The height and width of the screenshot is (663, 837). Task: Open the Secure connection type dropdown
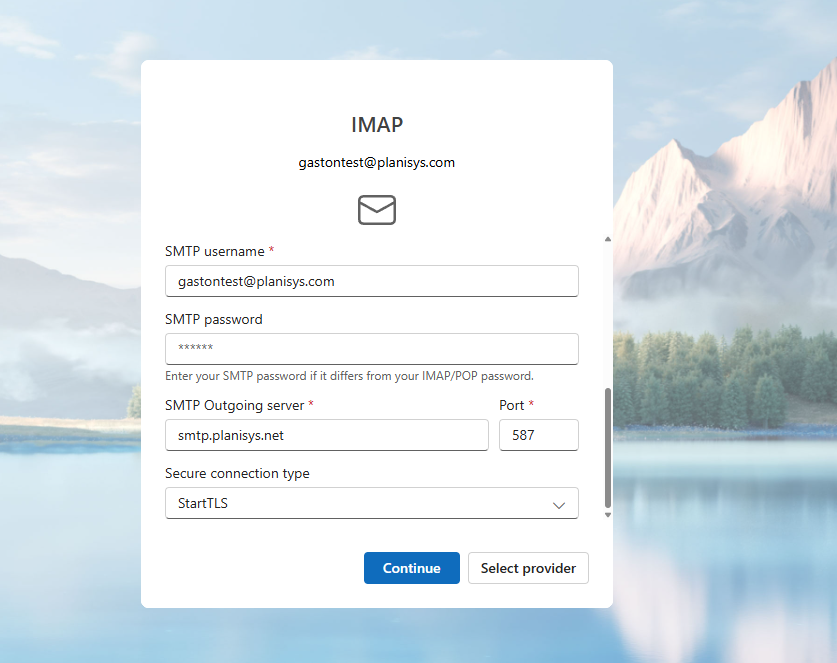[x=371, y=504]
